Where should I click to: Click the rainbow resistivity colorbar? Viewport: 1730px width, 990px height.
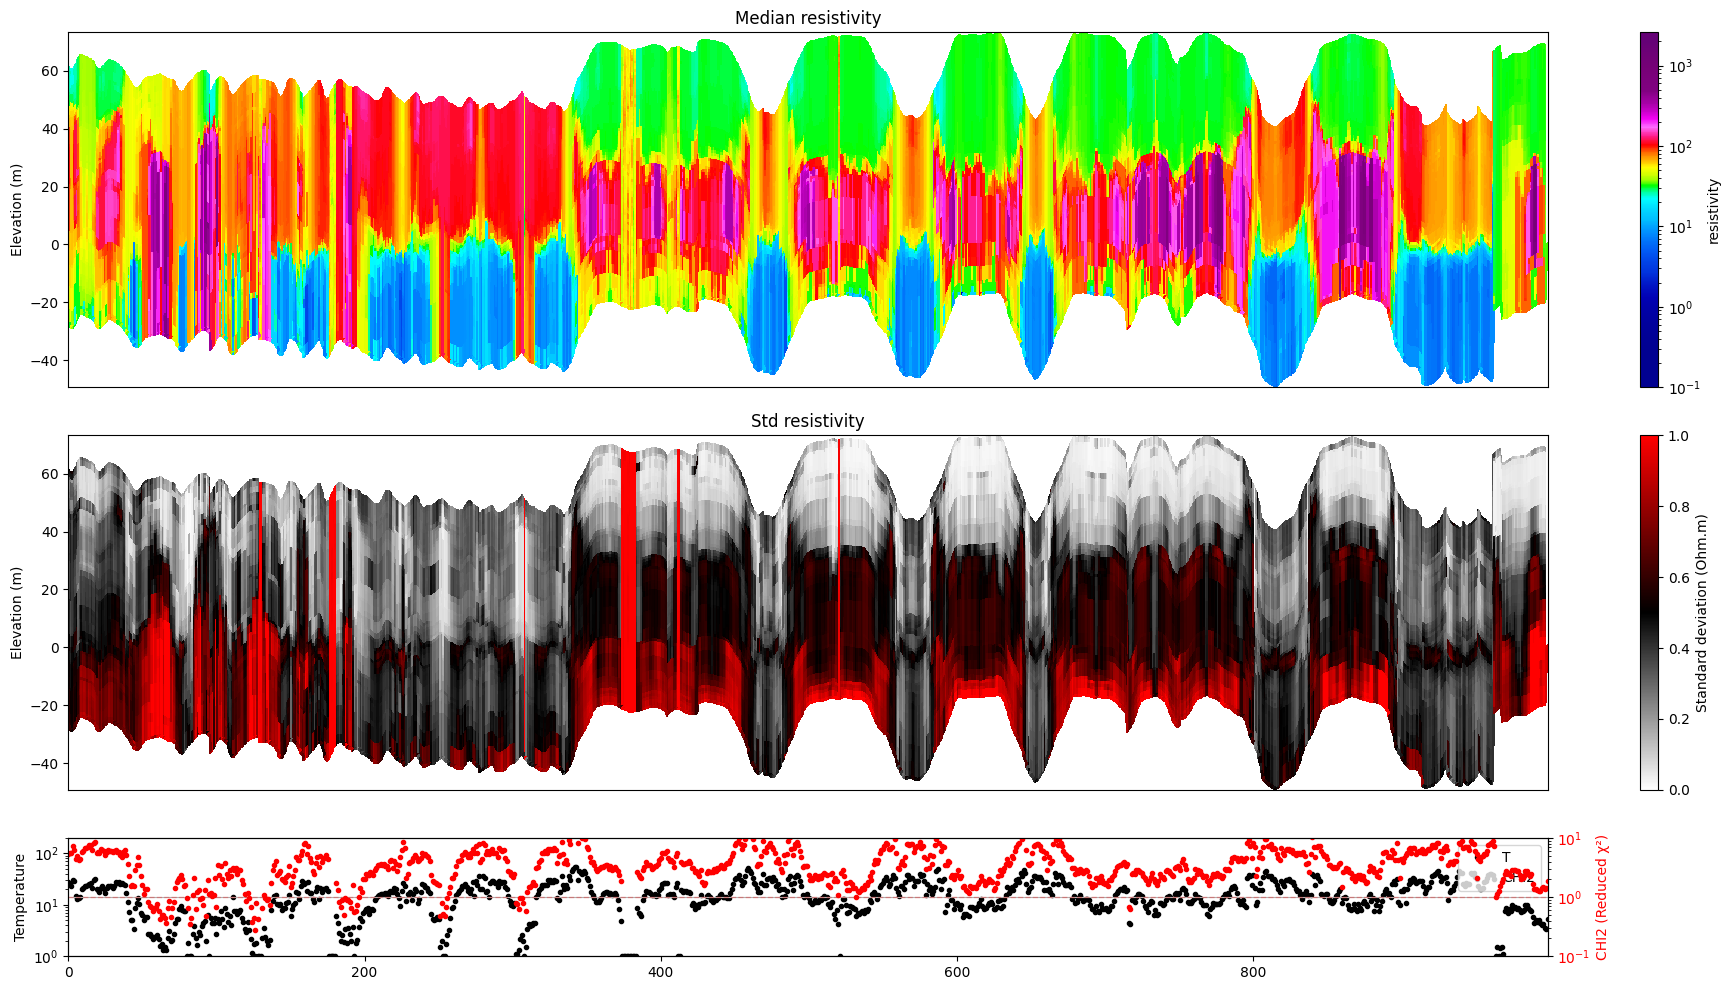(x=1649, y=209)
